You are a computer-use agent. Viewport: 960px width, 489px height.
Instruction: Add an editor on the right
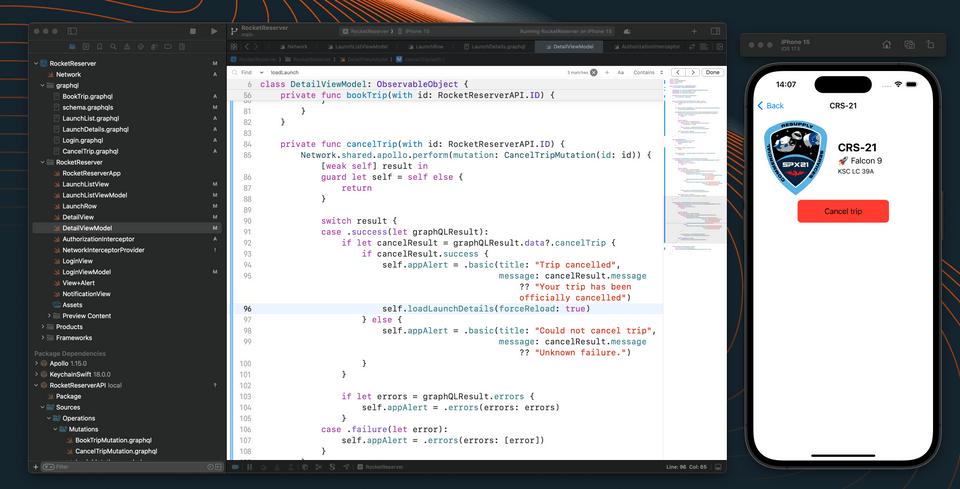pyautogui.click(x=719, y=47)
